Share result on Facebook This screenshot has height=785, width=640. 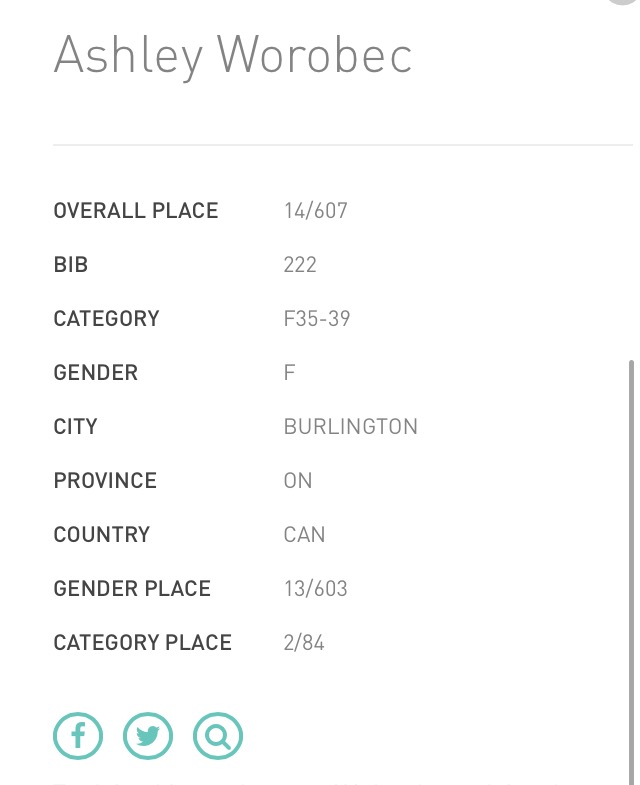[x=78, y=737]
